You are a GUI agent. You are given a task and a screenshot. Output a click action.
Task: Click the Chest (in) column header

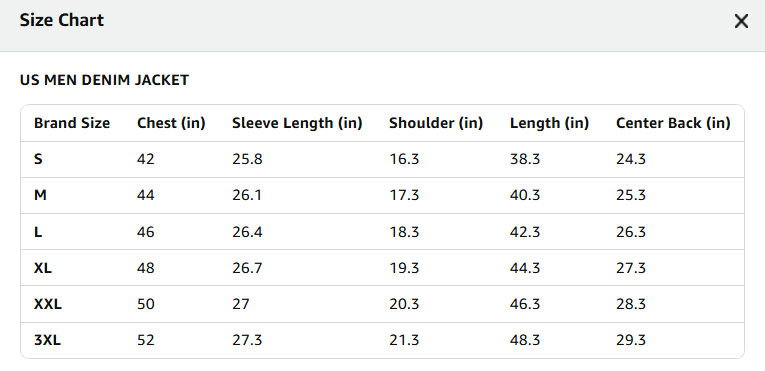171,123
